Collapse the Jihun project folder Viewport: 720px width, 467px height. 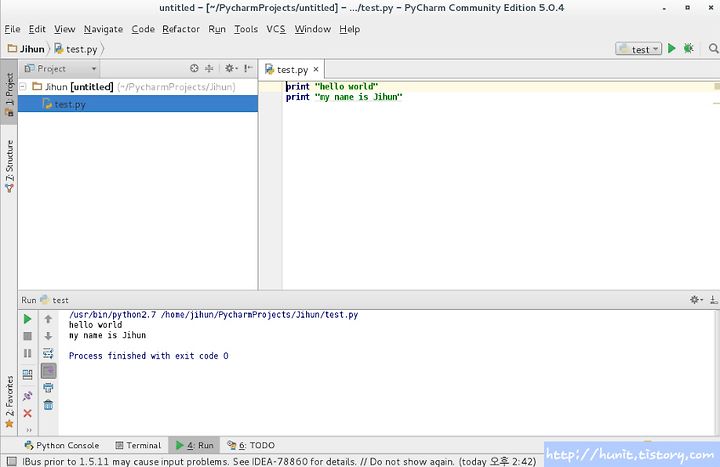23,86
